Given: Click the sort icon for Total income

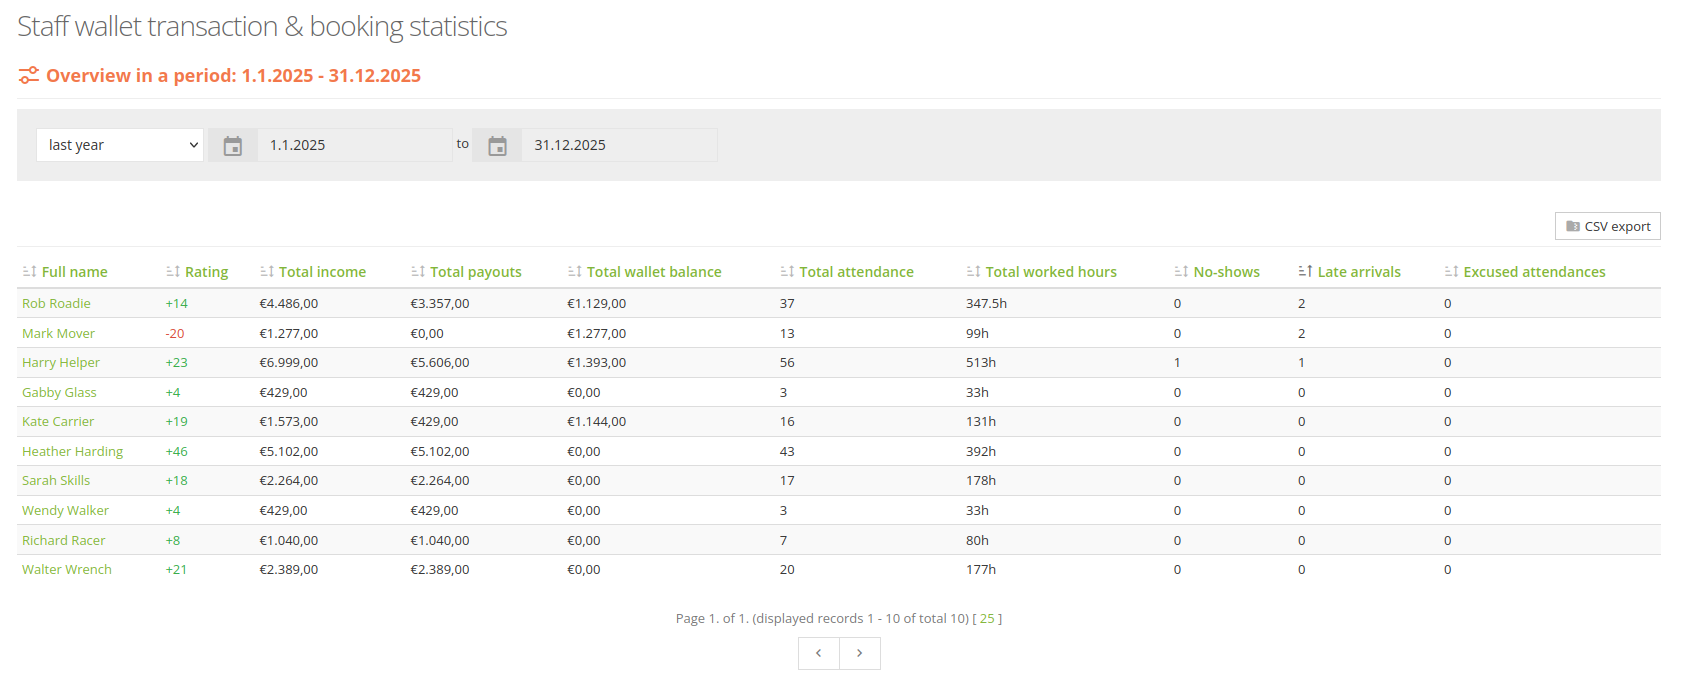Looking at the screenshot, I should click(267, 272).
